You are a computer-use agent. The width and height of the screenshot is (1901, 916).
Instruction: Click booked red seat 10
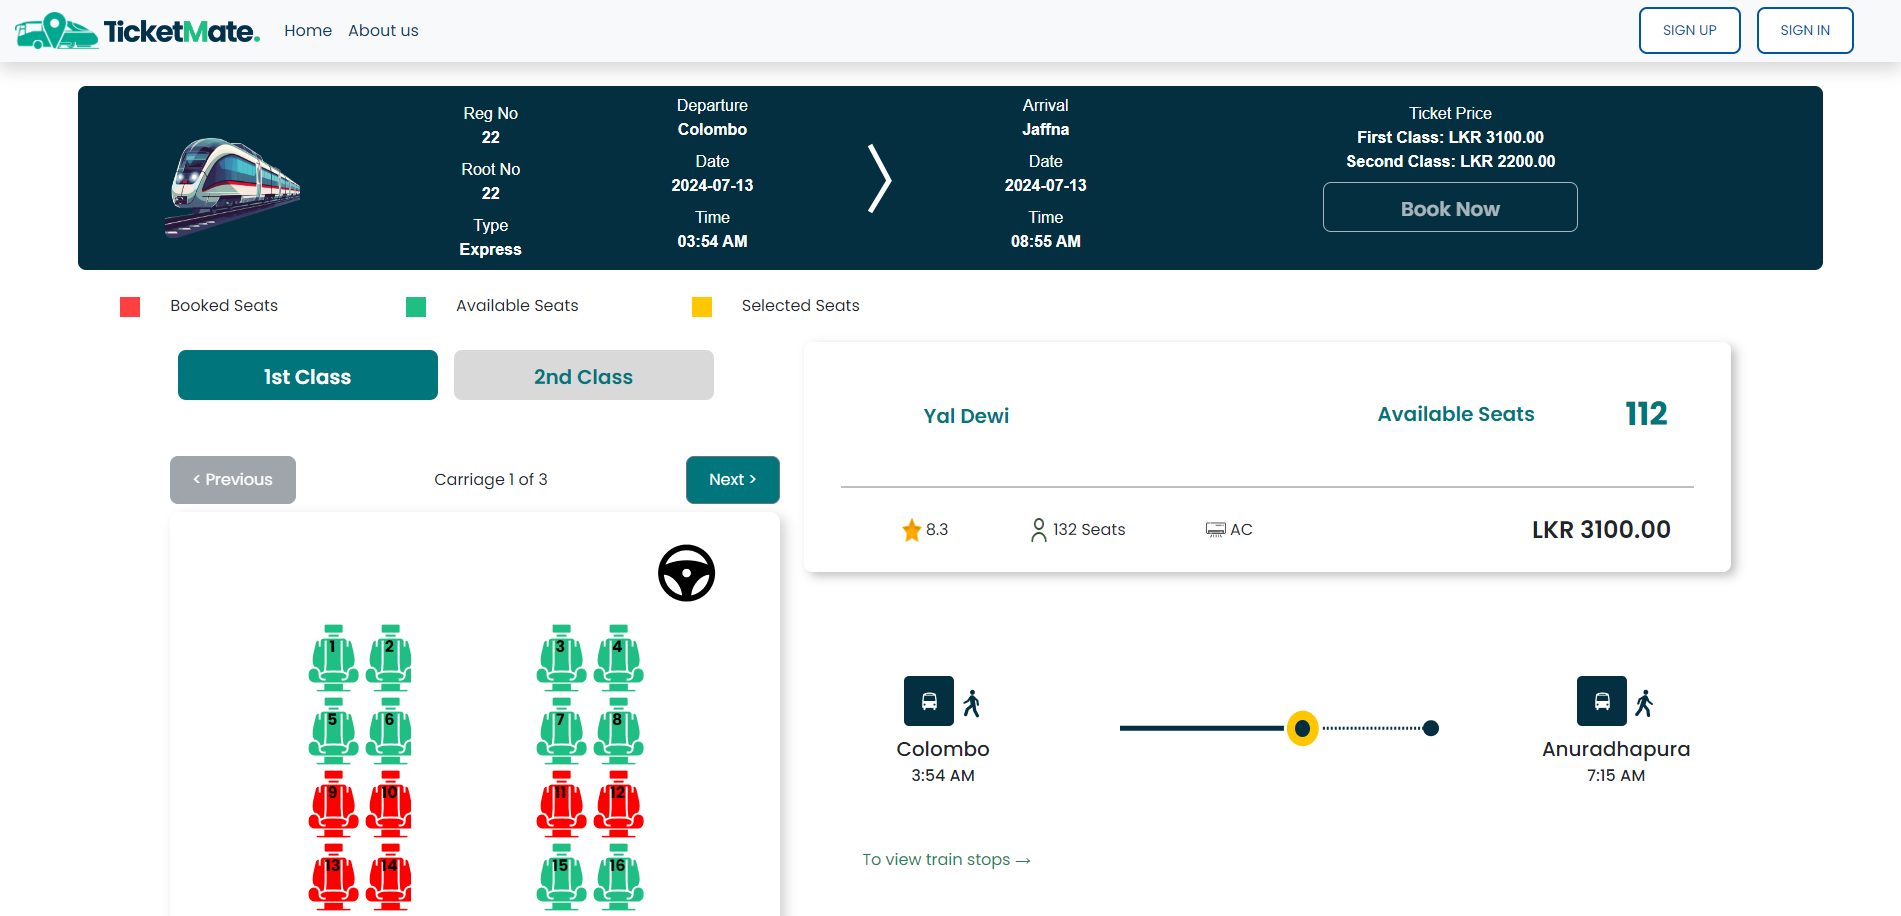click(x=389, y=804)
